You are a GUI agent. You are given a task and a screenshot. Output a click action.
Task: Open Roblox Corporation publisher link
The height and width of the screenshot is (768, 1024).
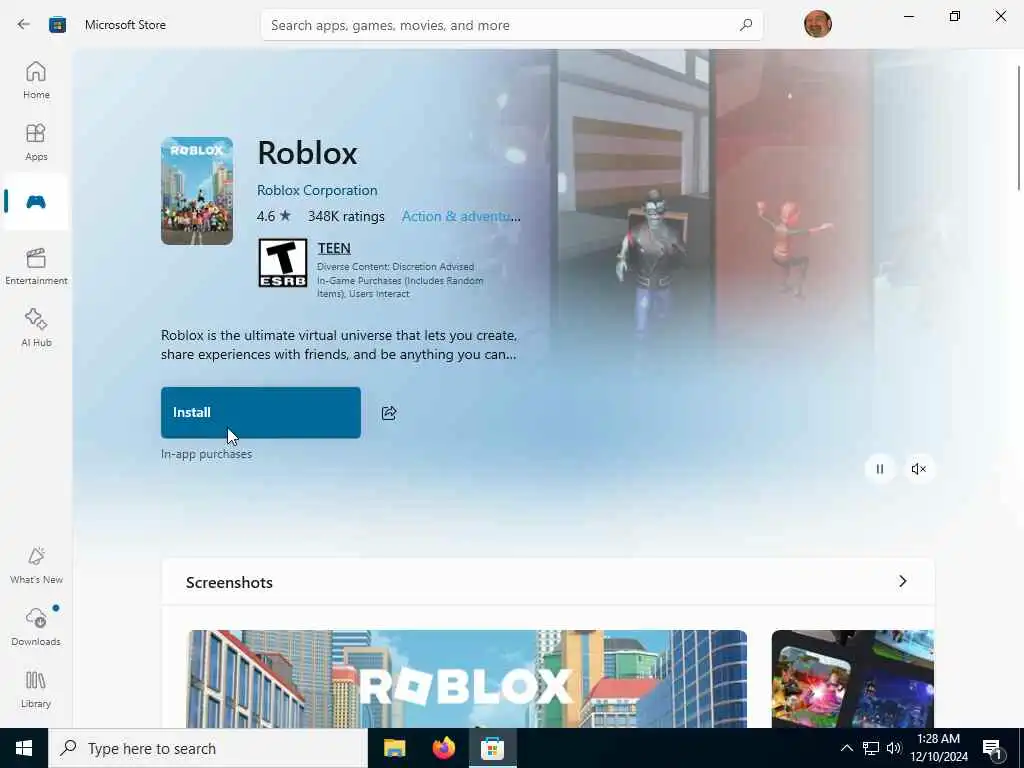coord(317,190)
